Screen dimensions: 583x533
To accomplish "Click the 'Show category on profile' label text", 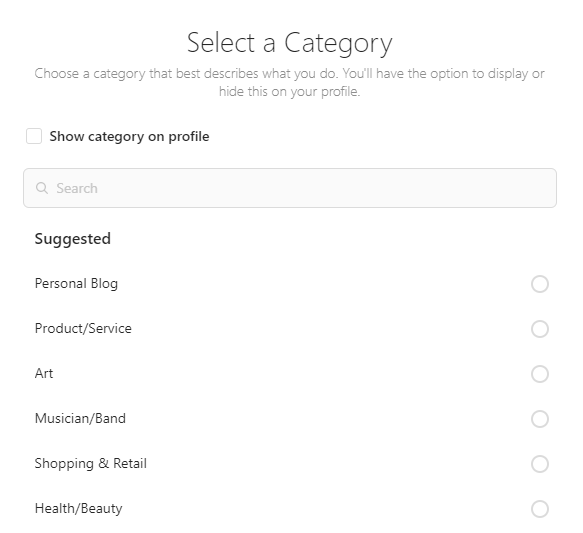I will point(129,136).
